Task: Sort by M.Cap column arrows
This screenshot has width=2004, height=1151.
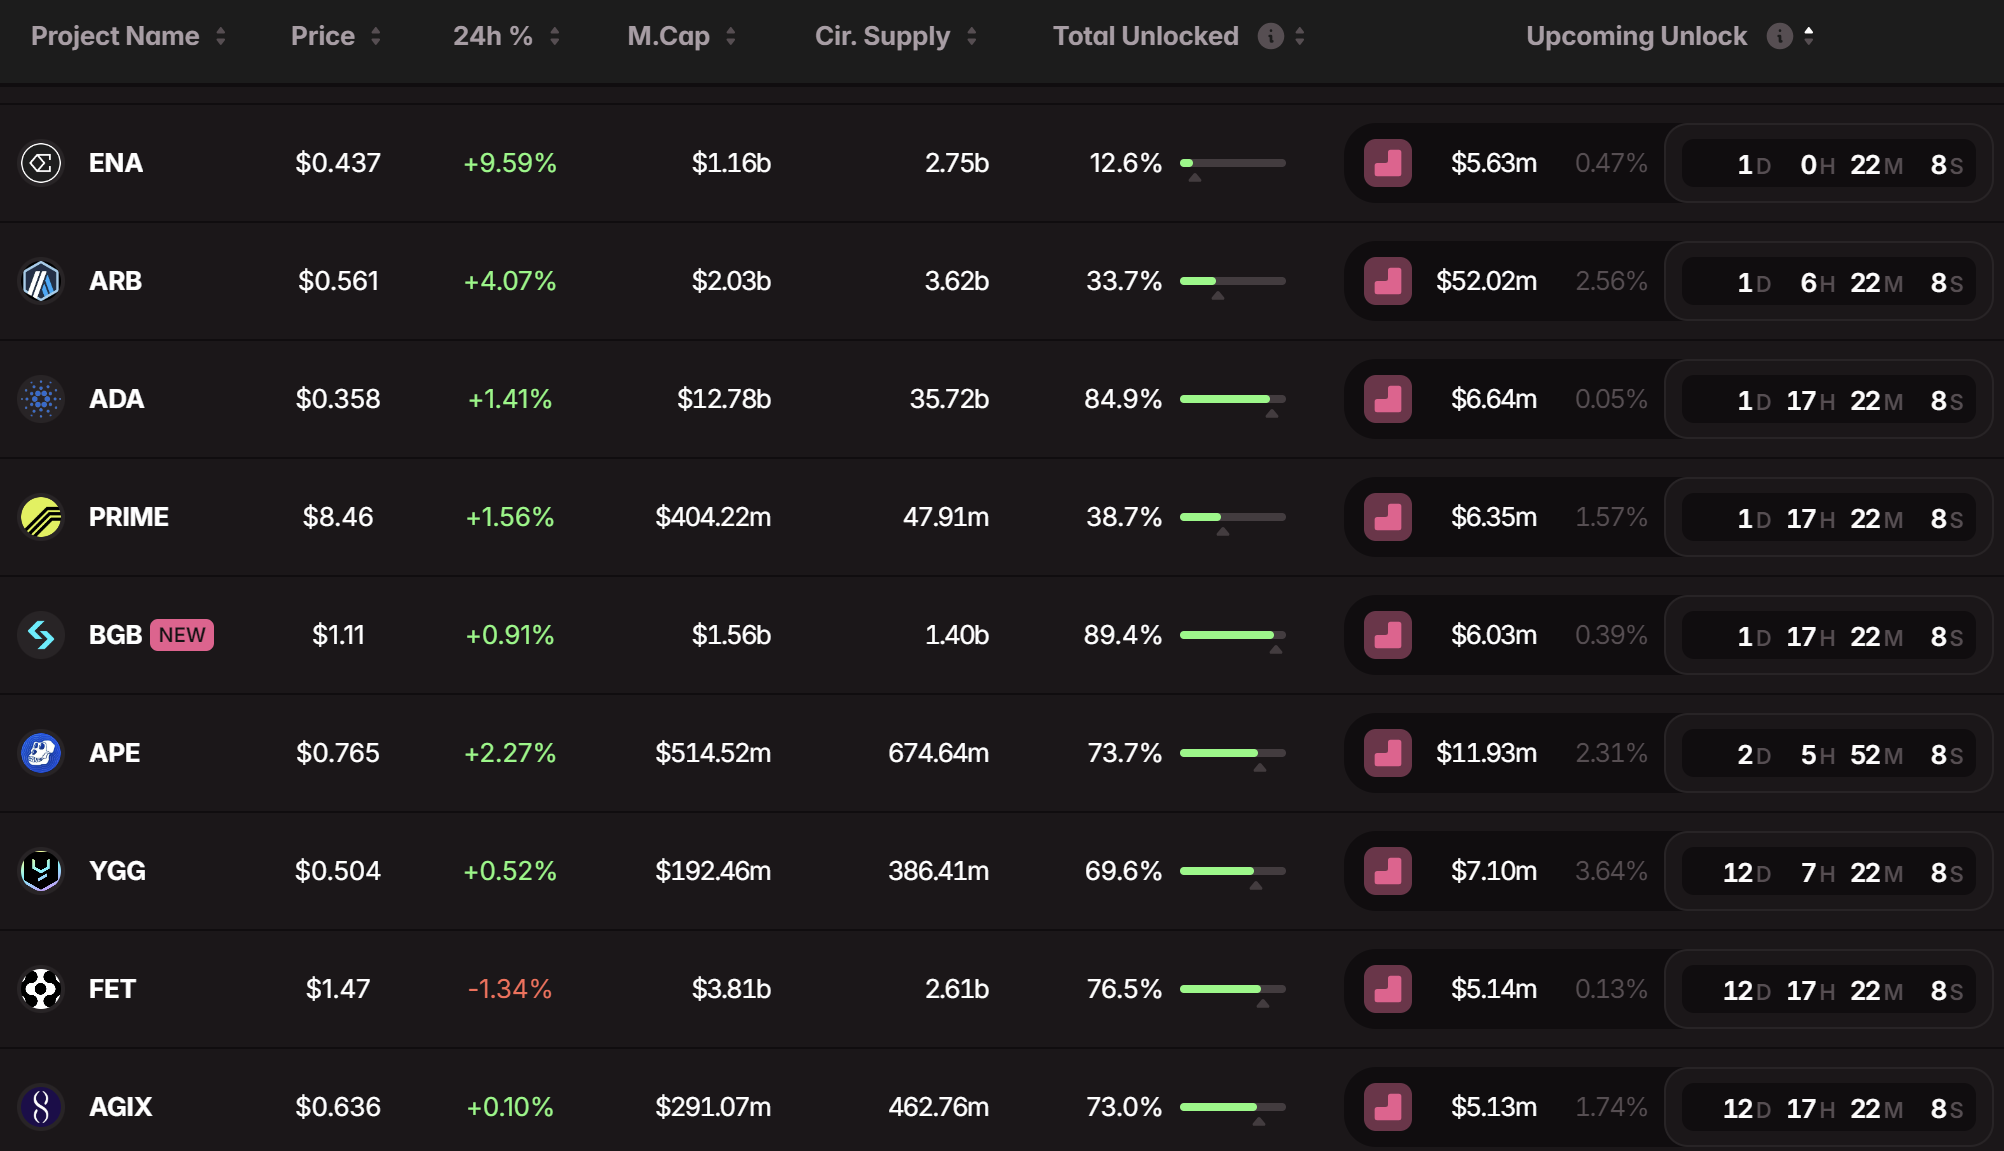Action: (731, 36)
